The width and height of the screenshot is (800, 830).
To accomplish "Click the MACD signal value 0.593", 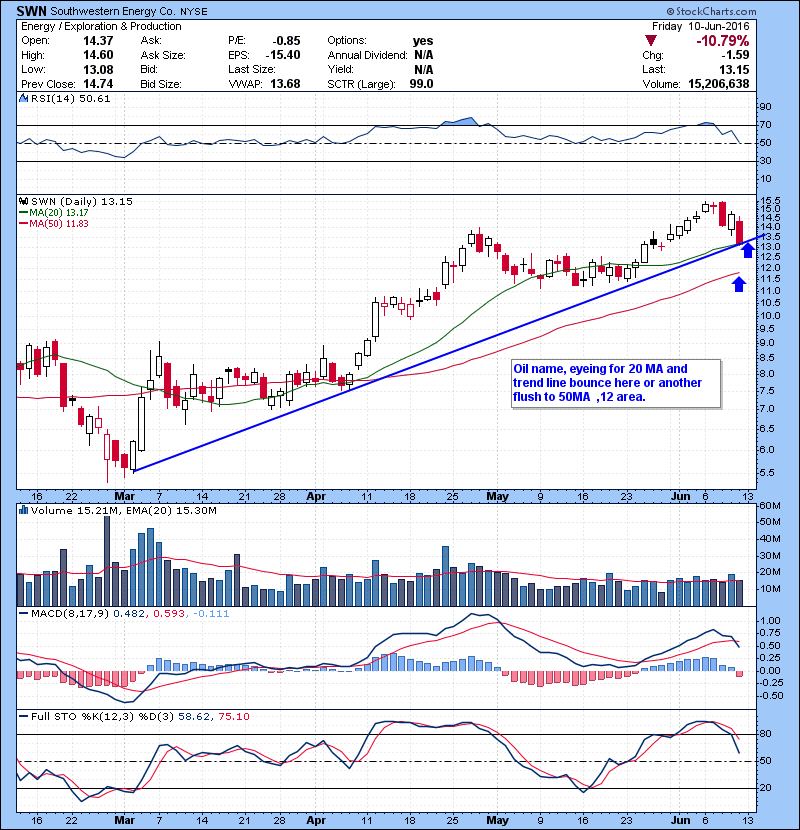I will tap(169, 614).
